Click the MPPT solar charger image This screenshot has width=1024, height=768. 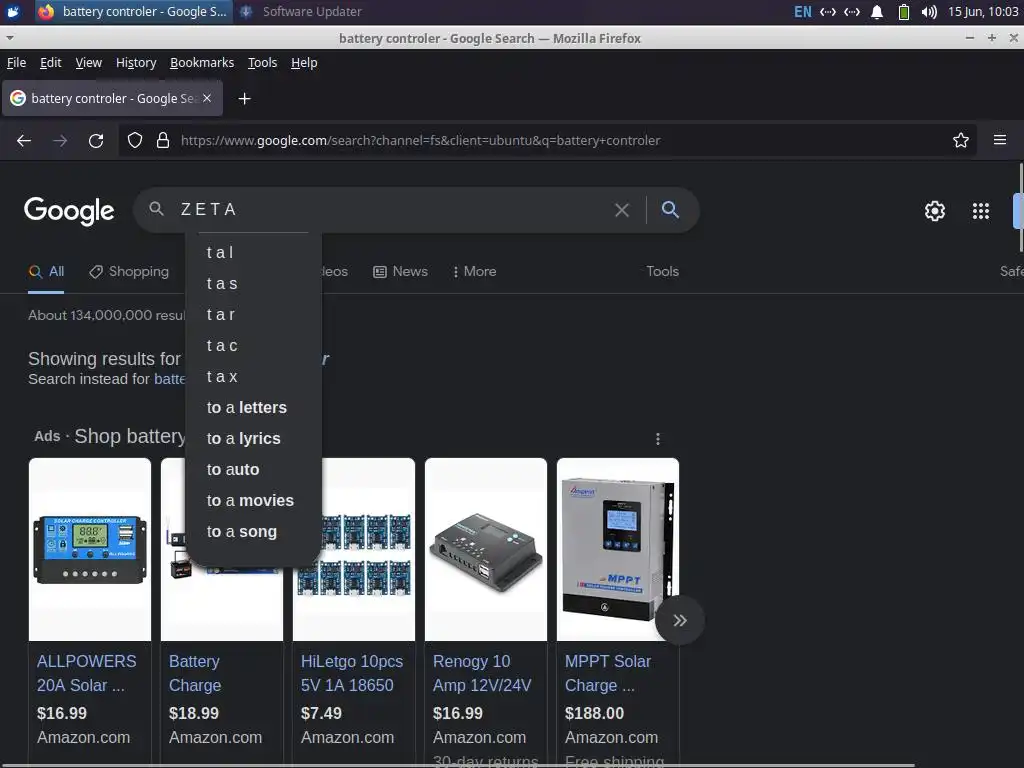pos(618,549)
